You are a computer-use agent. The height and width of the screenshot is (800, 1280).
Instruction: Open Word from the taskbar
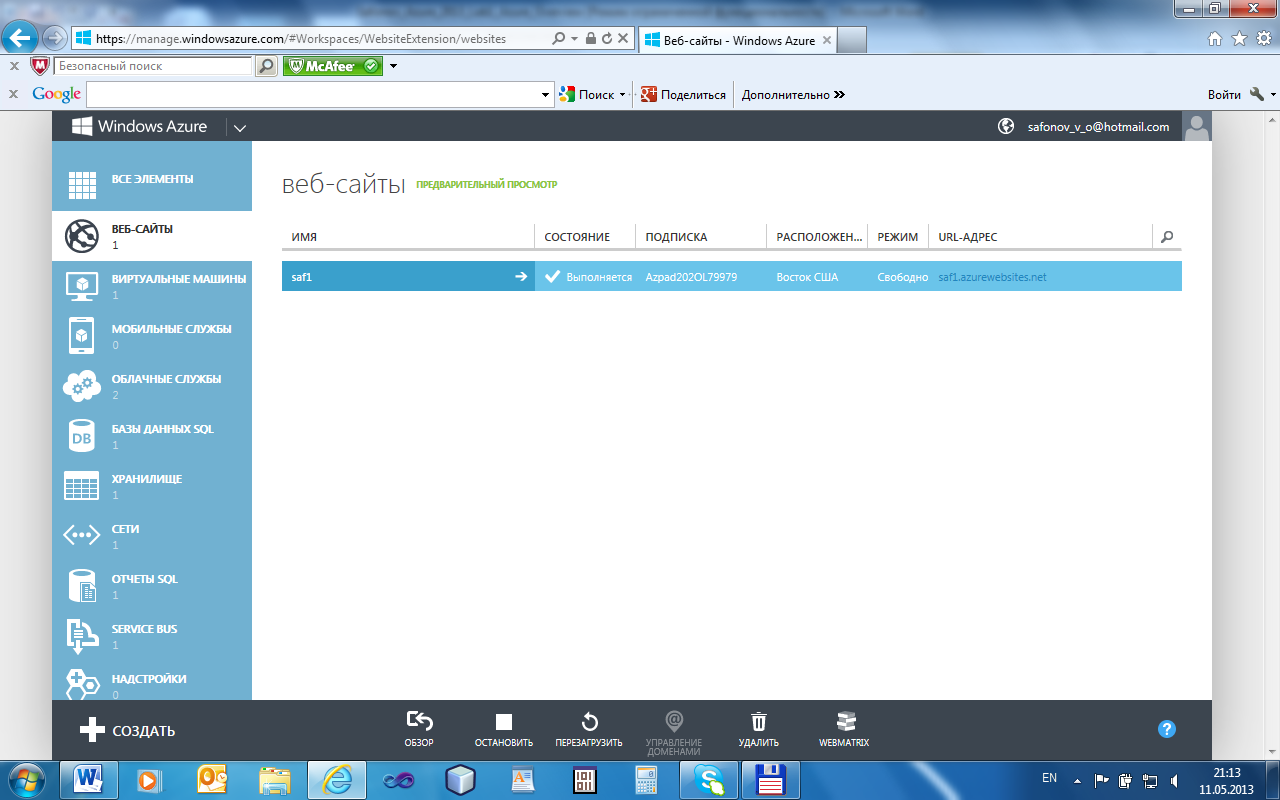click(90, 779)
